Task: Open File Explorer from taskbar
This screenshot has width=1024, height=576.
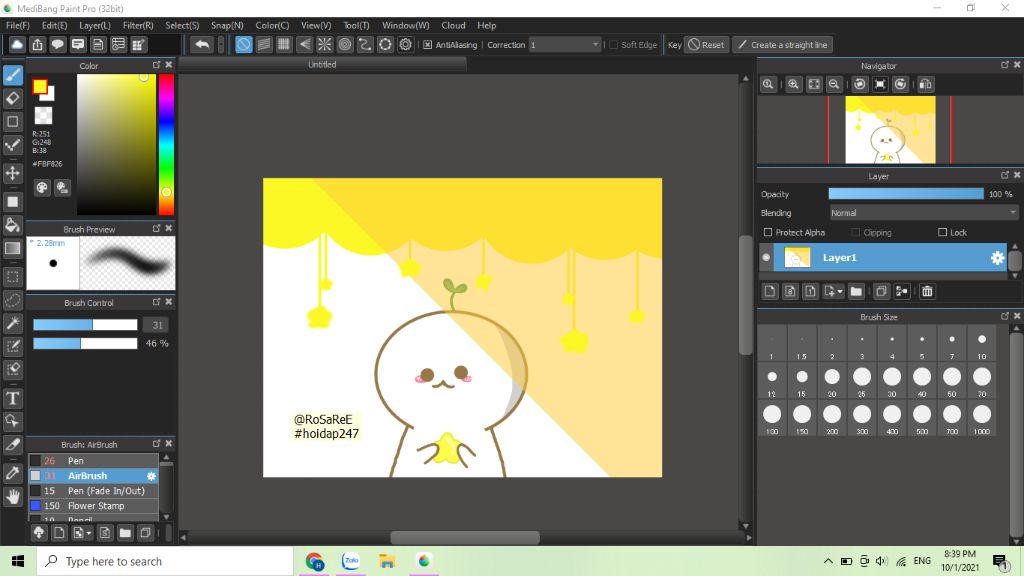Action: click(x=387, y=562)
